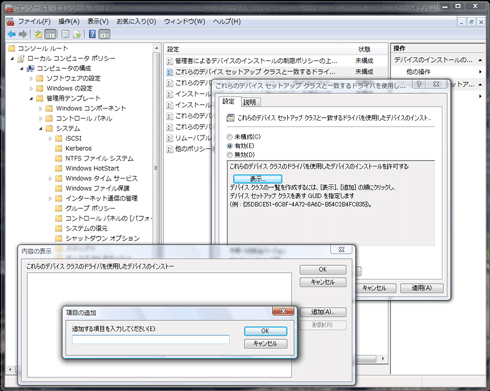490x391 pixels.
Task: Click the 追加する項目 text input field
Action: (151, 340)
